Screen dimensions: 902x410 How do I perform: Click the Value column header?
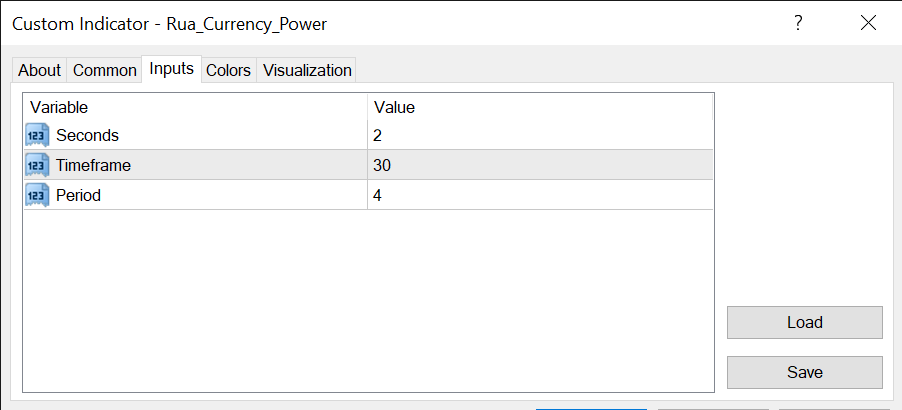540,107
